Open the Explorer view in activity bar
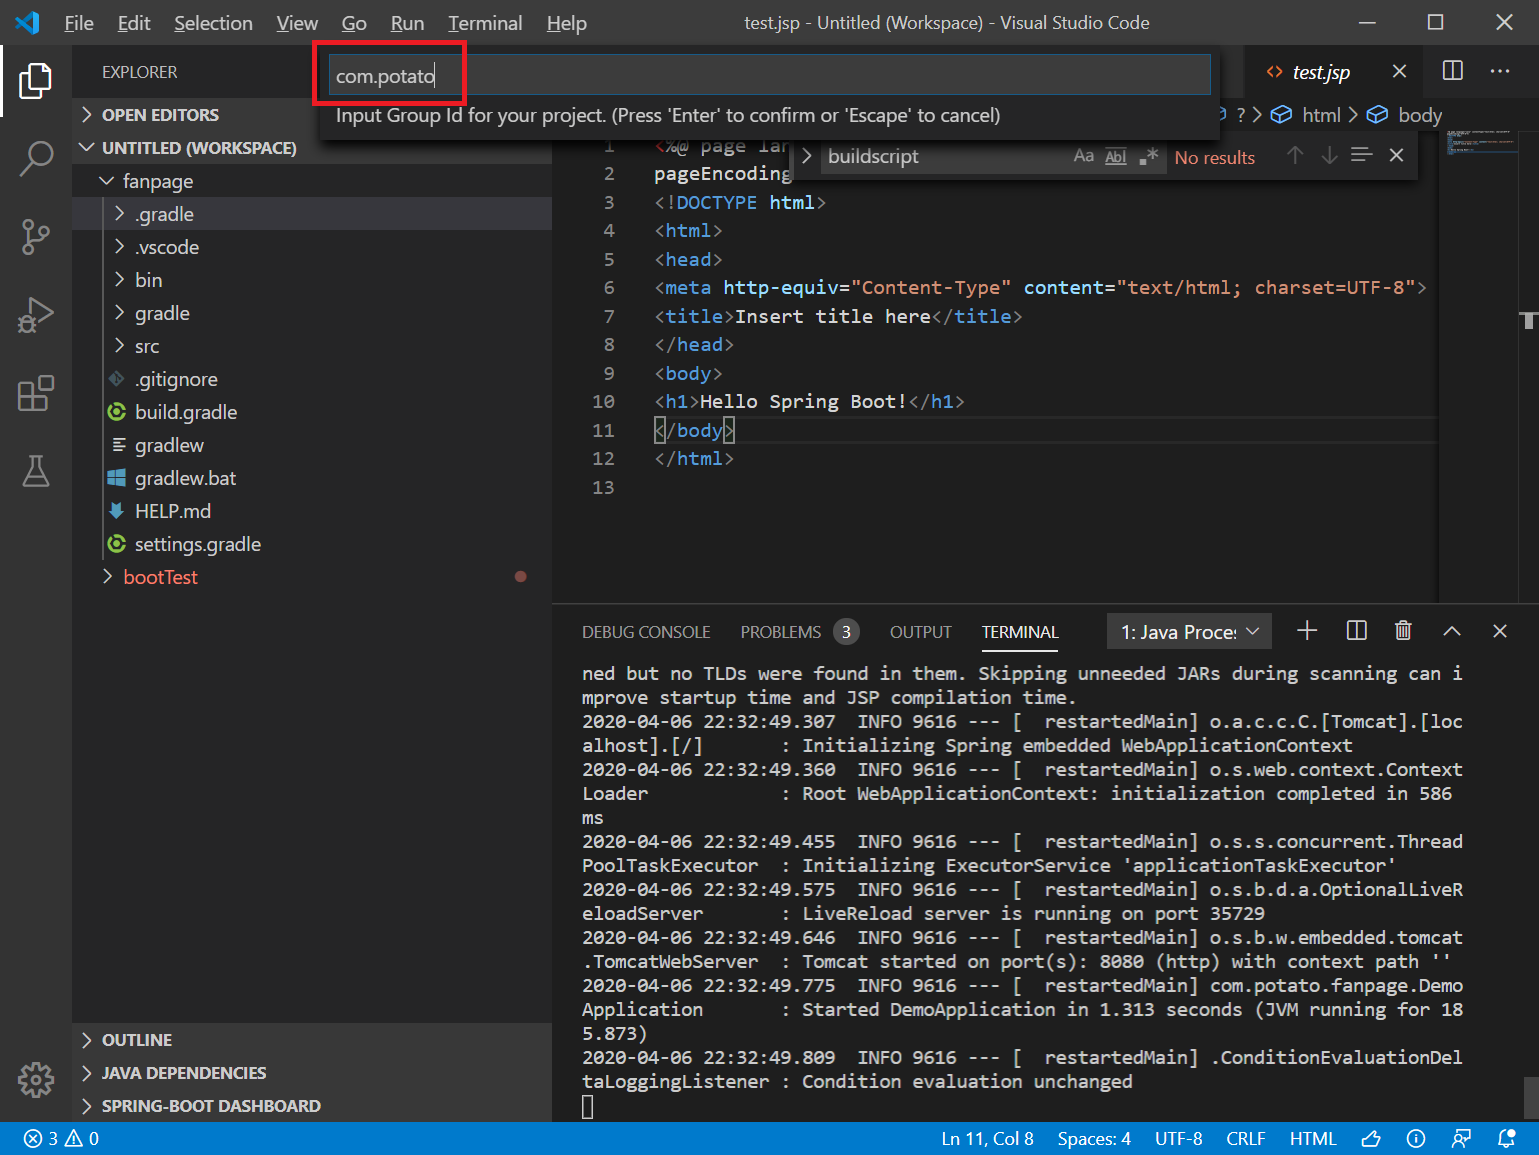The height and width of the screenshot is (1155, 1539). (36, 80)
